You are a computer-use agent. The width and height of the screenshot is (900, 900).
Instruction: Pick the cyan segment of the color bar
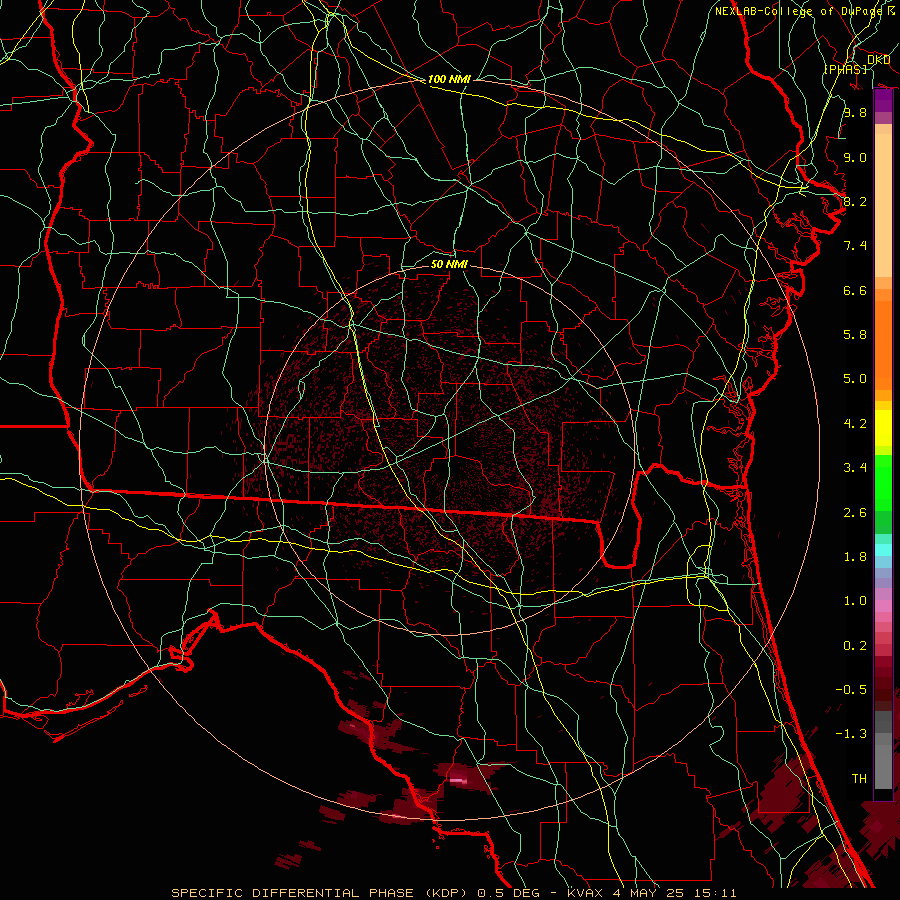(x=883, y=550)
